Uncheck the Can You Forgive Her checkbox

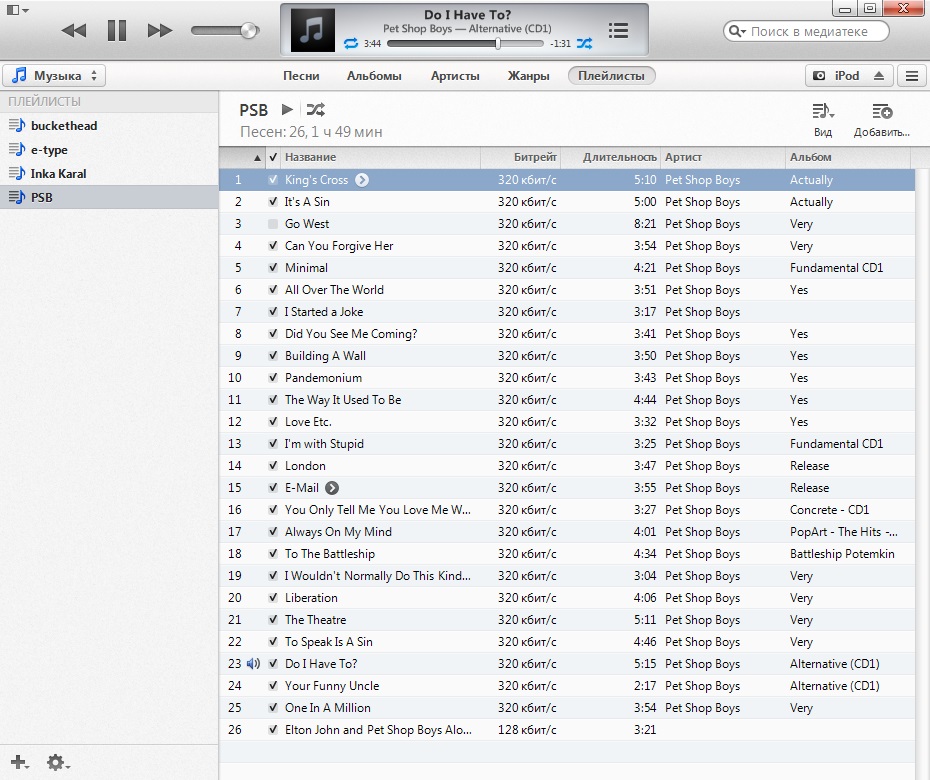click(273, 246)
